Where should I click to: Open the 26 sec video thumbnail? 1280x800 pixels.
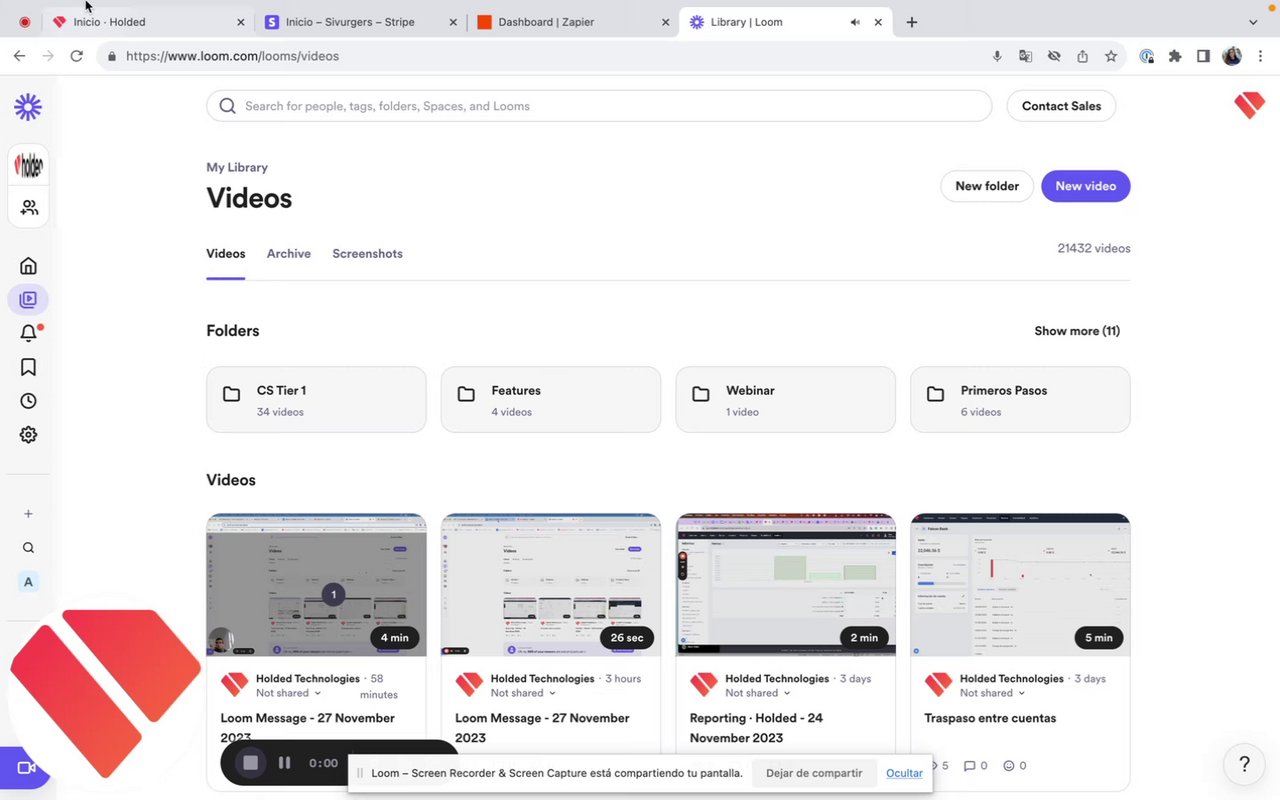pos(551,585)
